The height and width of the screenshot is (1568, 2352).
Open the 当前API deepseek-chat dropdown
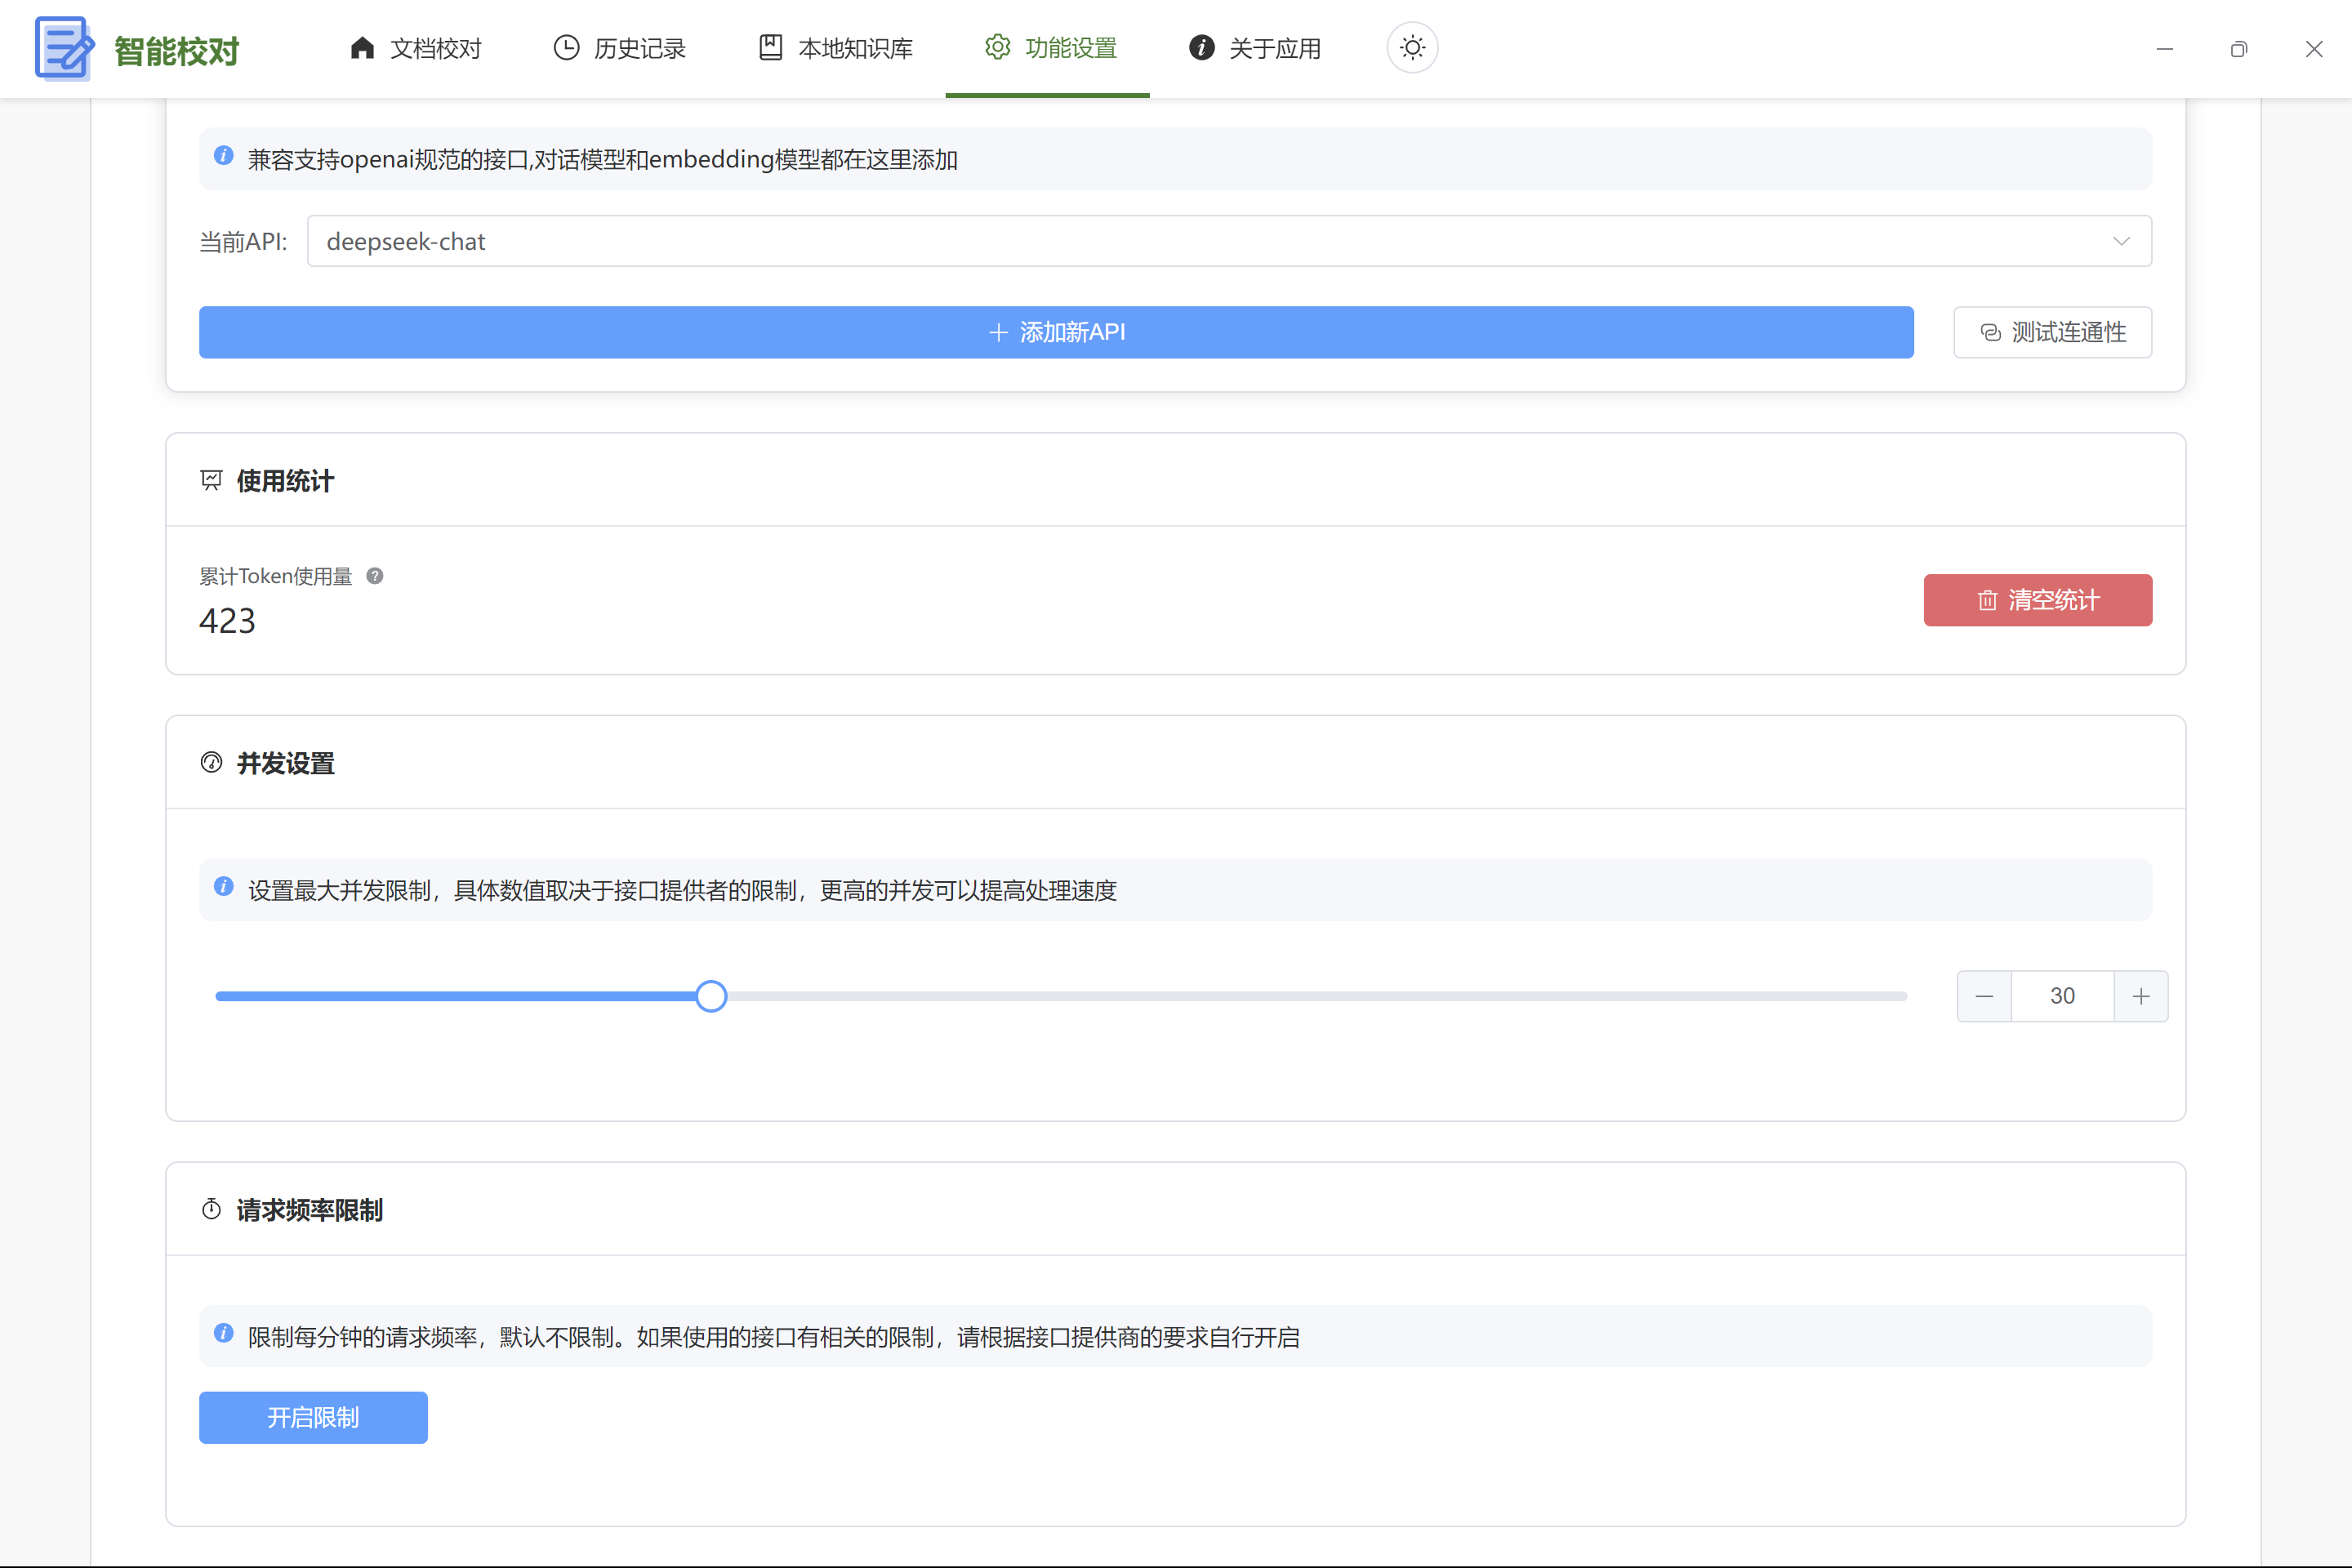pyautogui.click(x=1200, y=241)
